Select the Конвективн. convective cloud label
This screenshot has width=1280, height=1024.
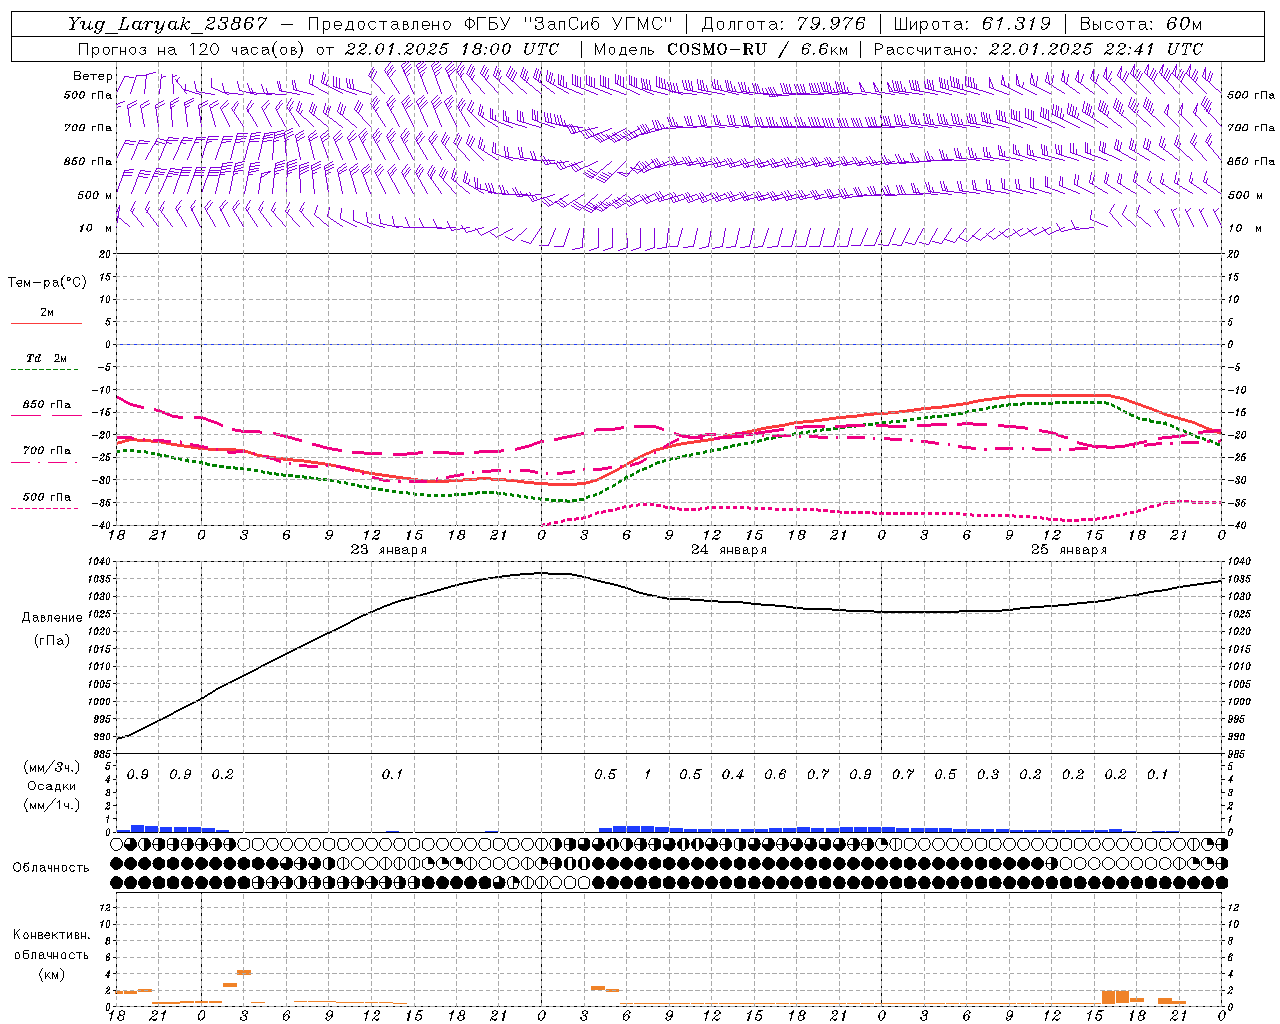coord(51,935)
